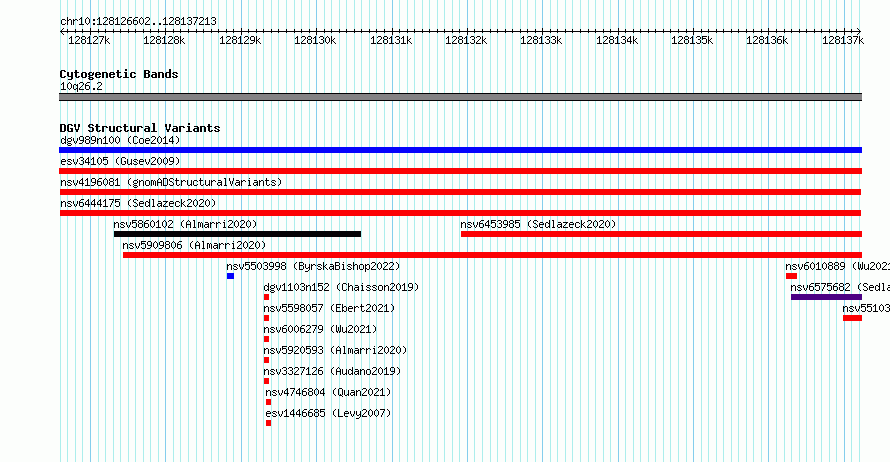
Task: Click the 128131k ruler tick label
Action: 391,41
